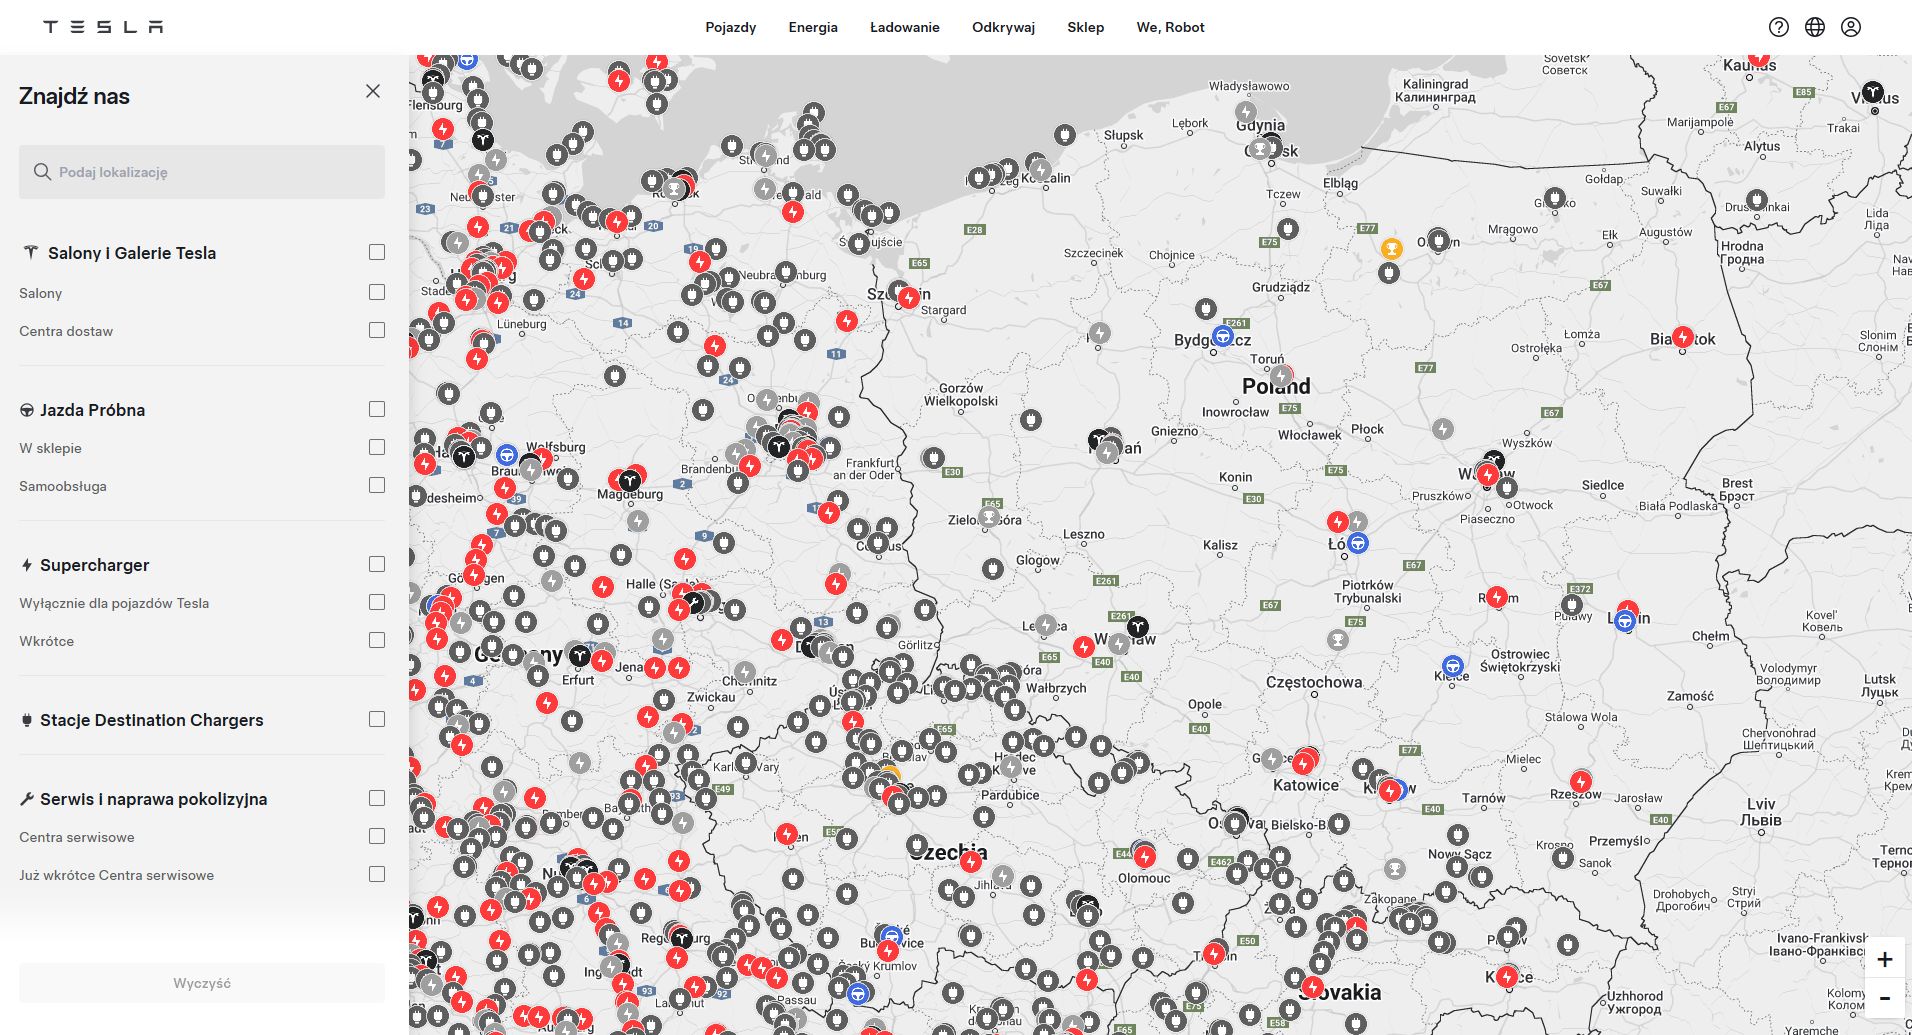Select the blue test drive pin at Kielce
This screenshot has width=1912, height=1035.
tap(1452, 666)
